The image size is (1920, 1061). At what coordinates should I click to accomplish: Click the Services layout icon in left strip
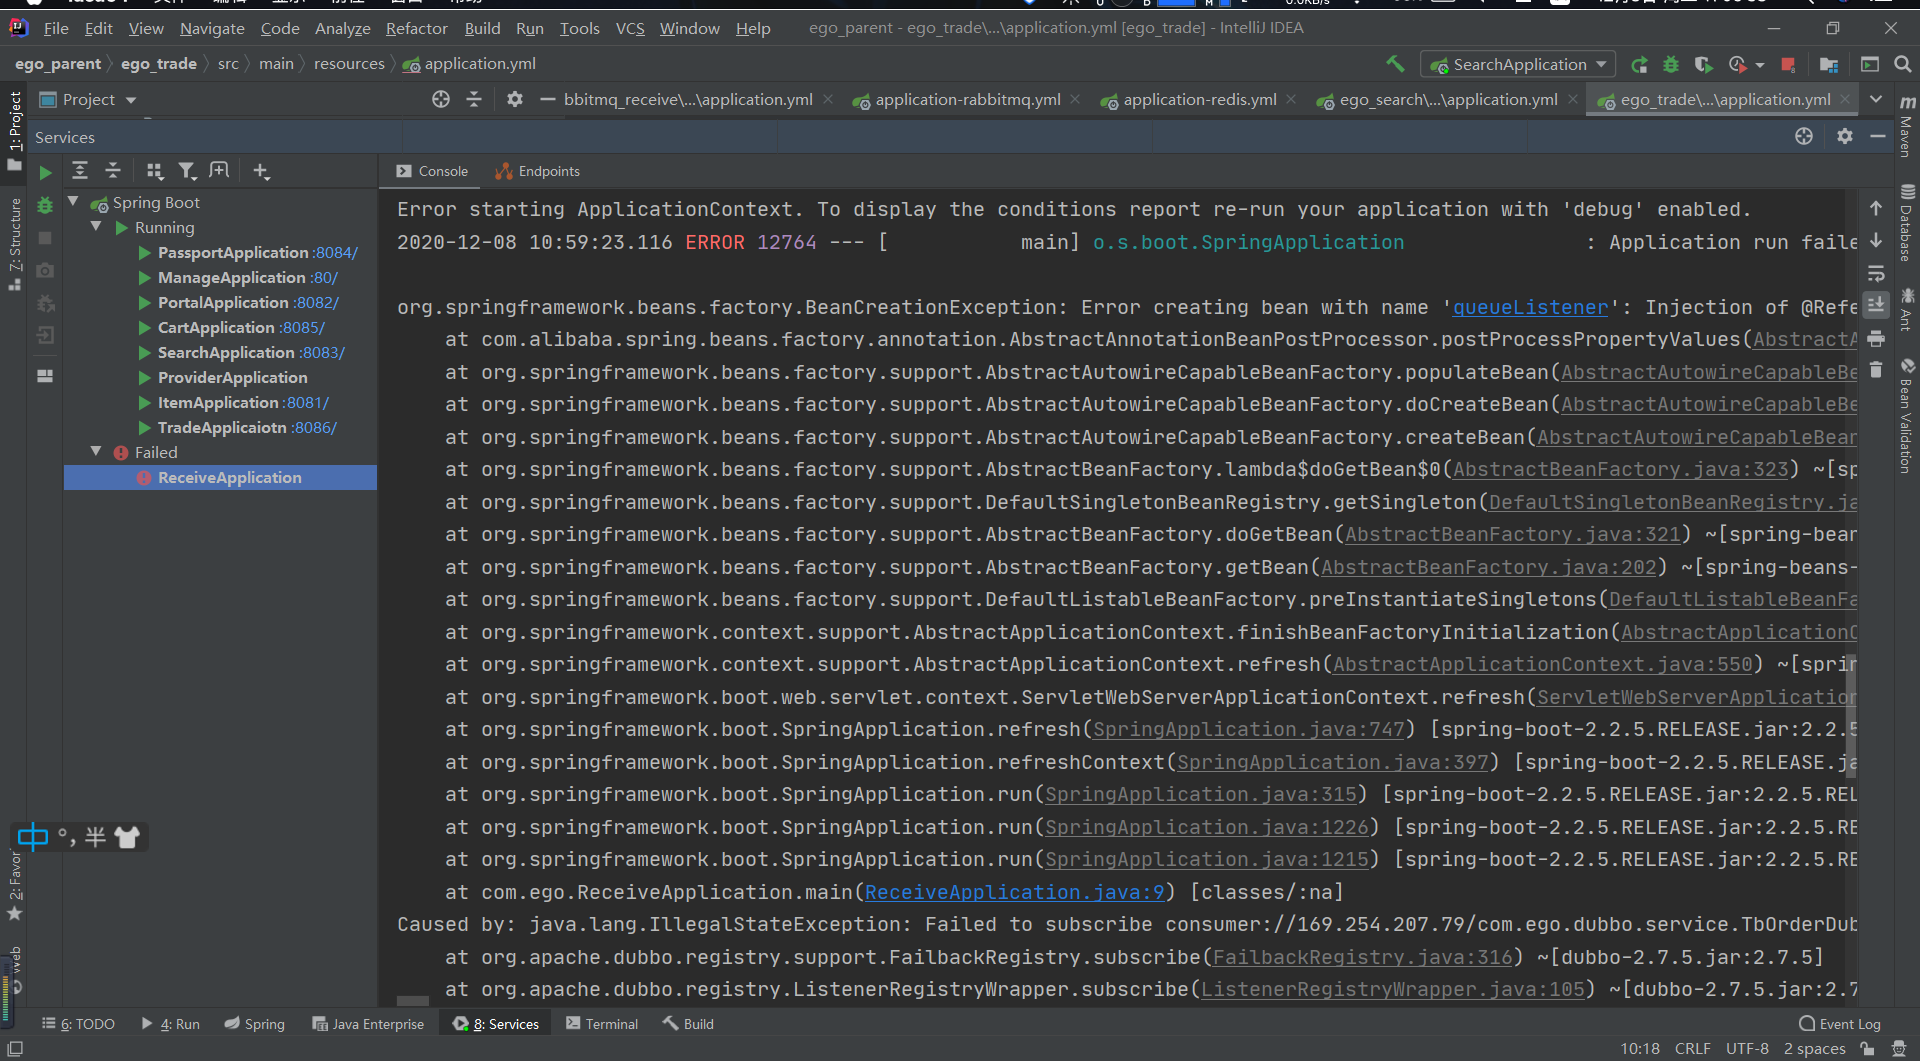(45, 376)
